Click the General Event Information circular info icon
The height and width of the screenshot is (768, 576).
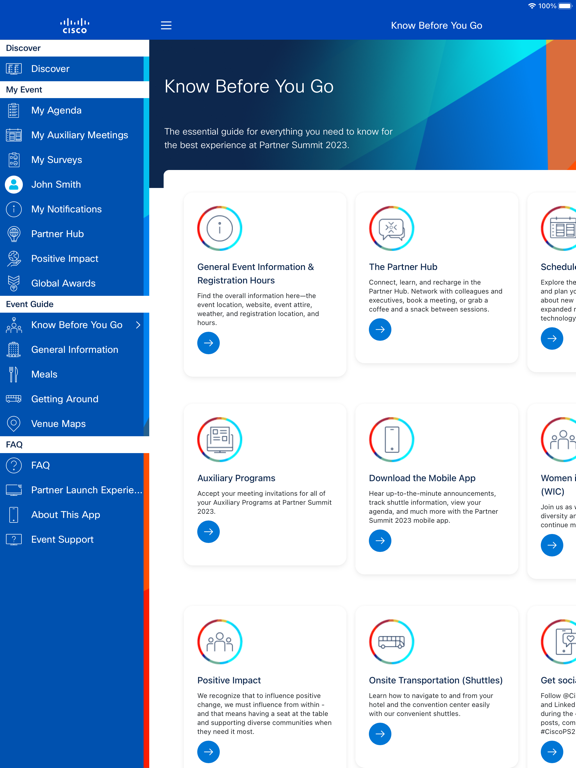(x=219, y=228)
